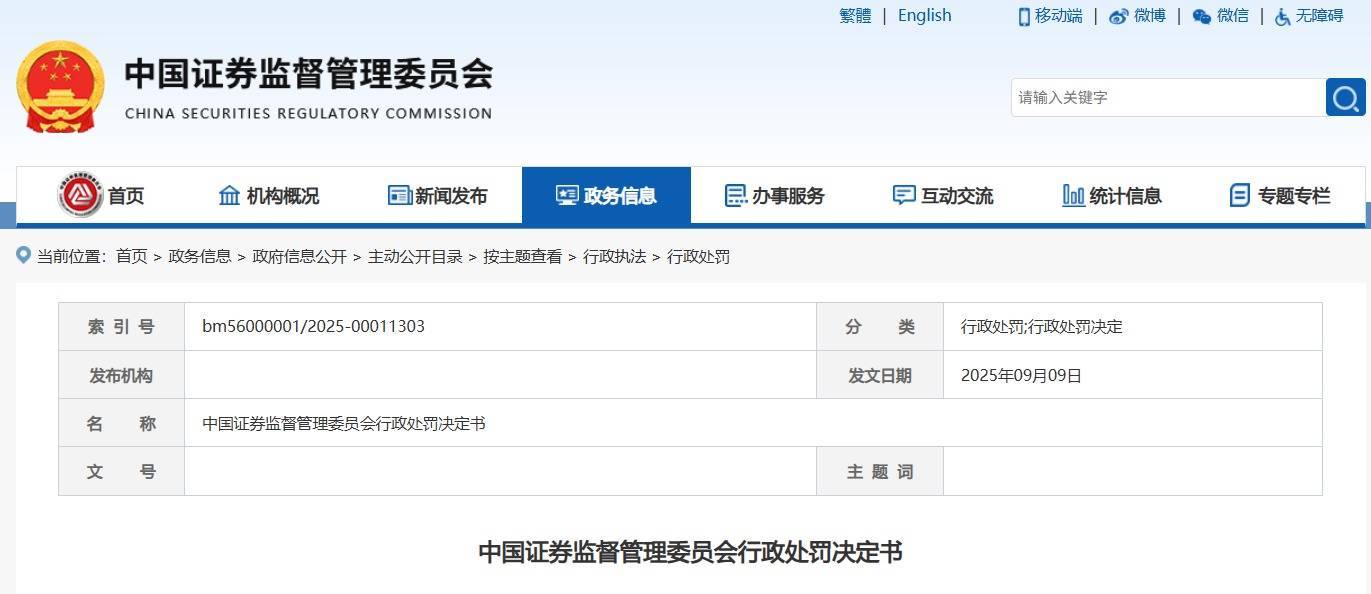The width and height of the screenshot is (1371, 594).
Task: Click the Weibo icon
Action: point(1119,16)
